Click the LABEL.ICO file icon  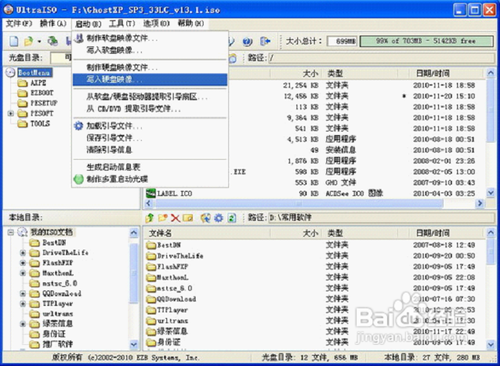click(x=151, y=193)
